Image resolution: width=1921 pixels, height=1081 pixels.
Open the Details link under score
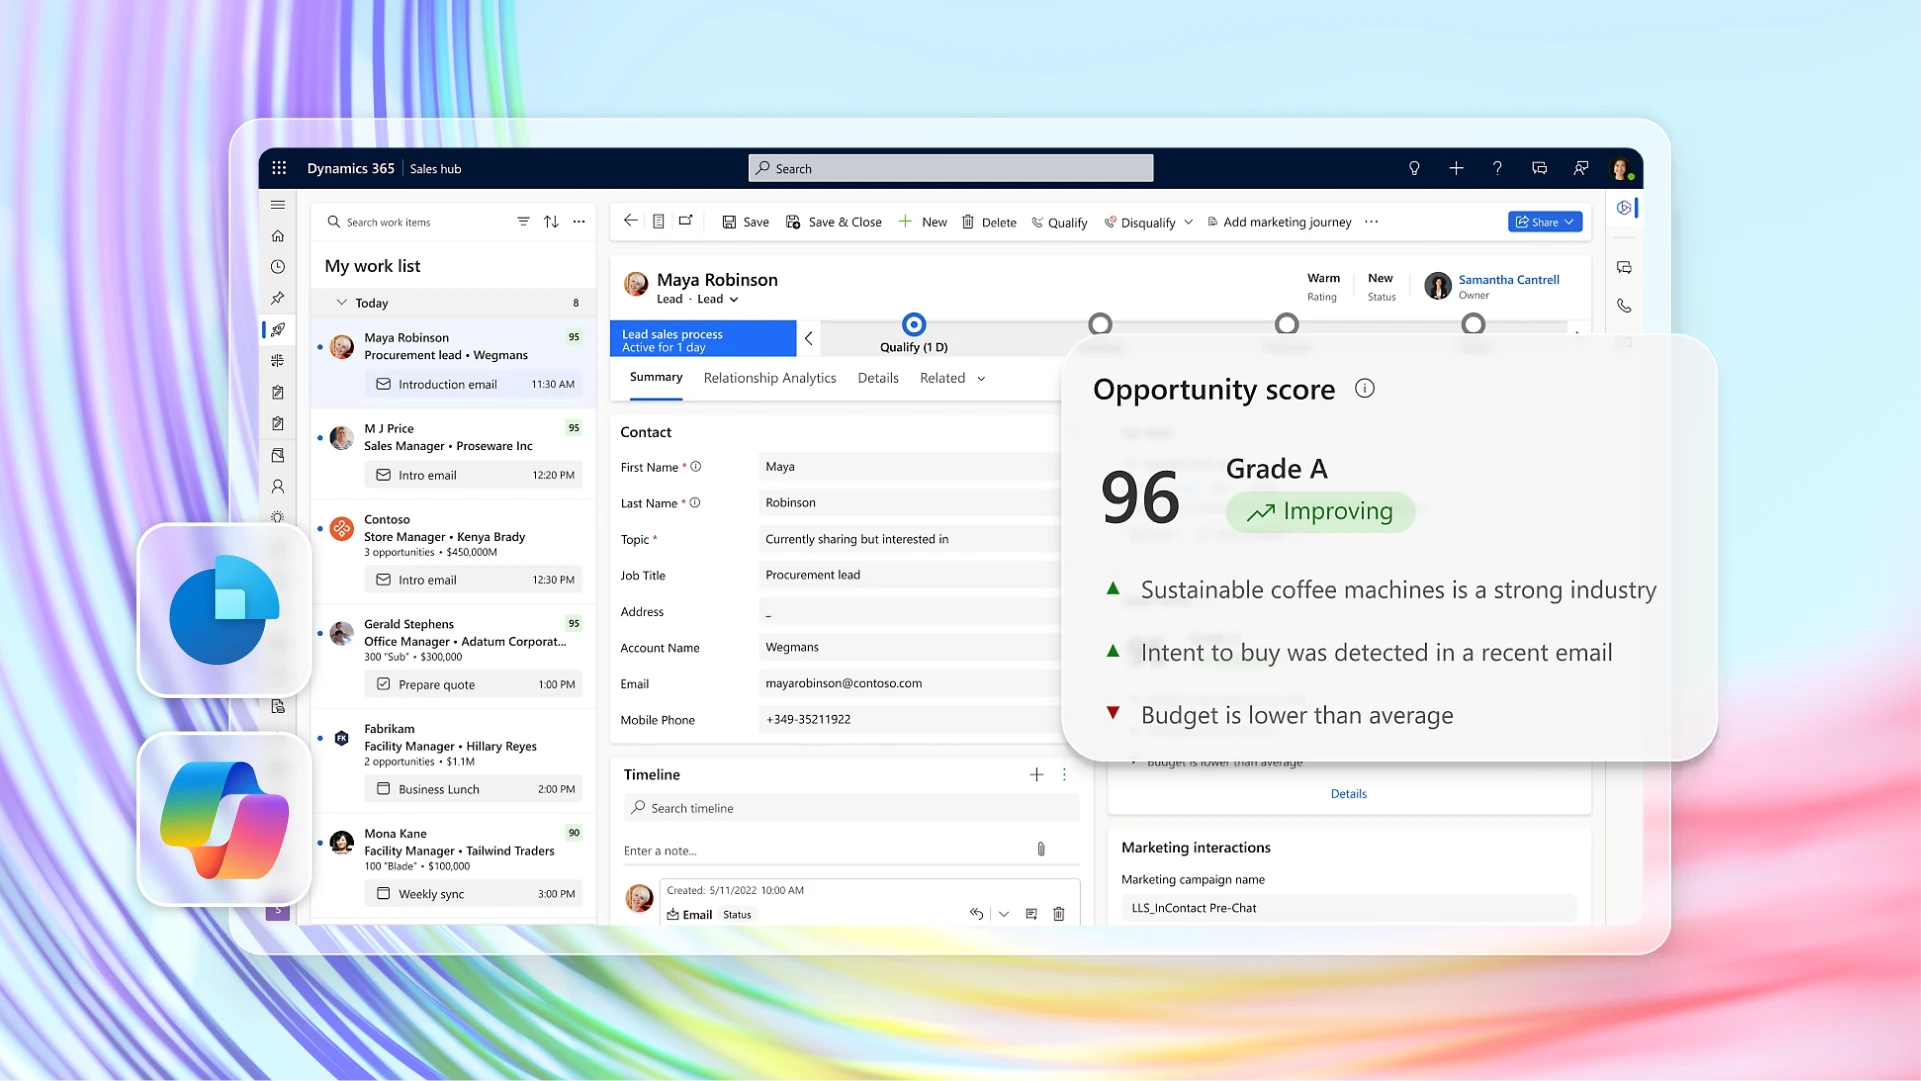(x=1348, y=793)
